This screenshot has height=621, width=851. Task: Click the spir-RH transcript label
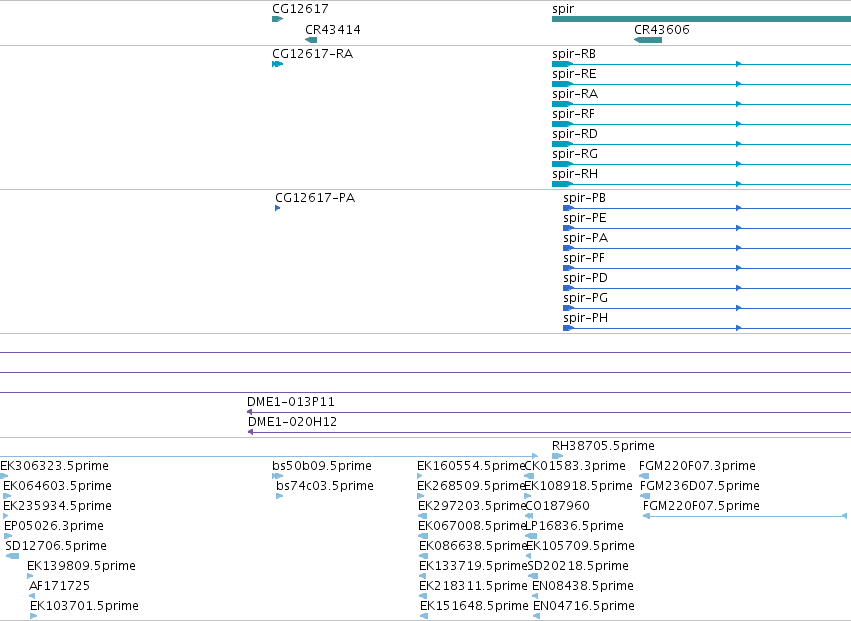[575, 174]
